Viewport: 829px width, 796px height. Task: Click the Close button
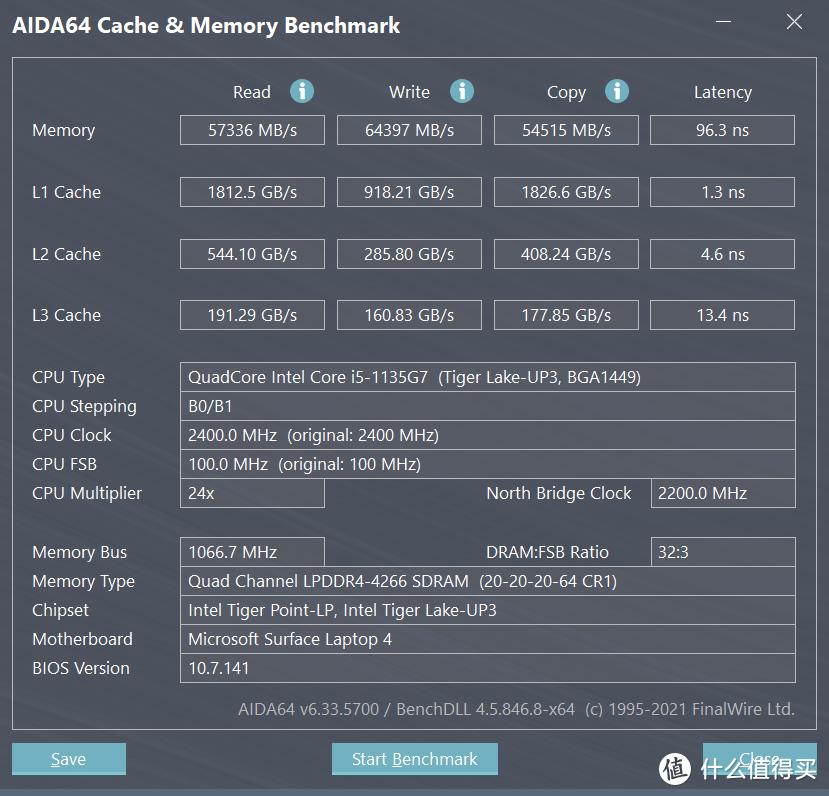pos(760,758)
